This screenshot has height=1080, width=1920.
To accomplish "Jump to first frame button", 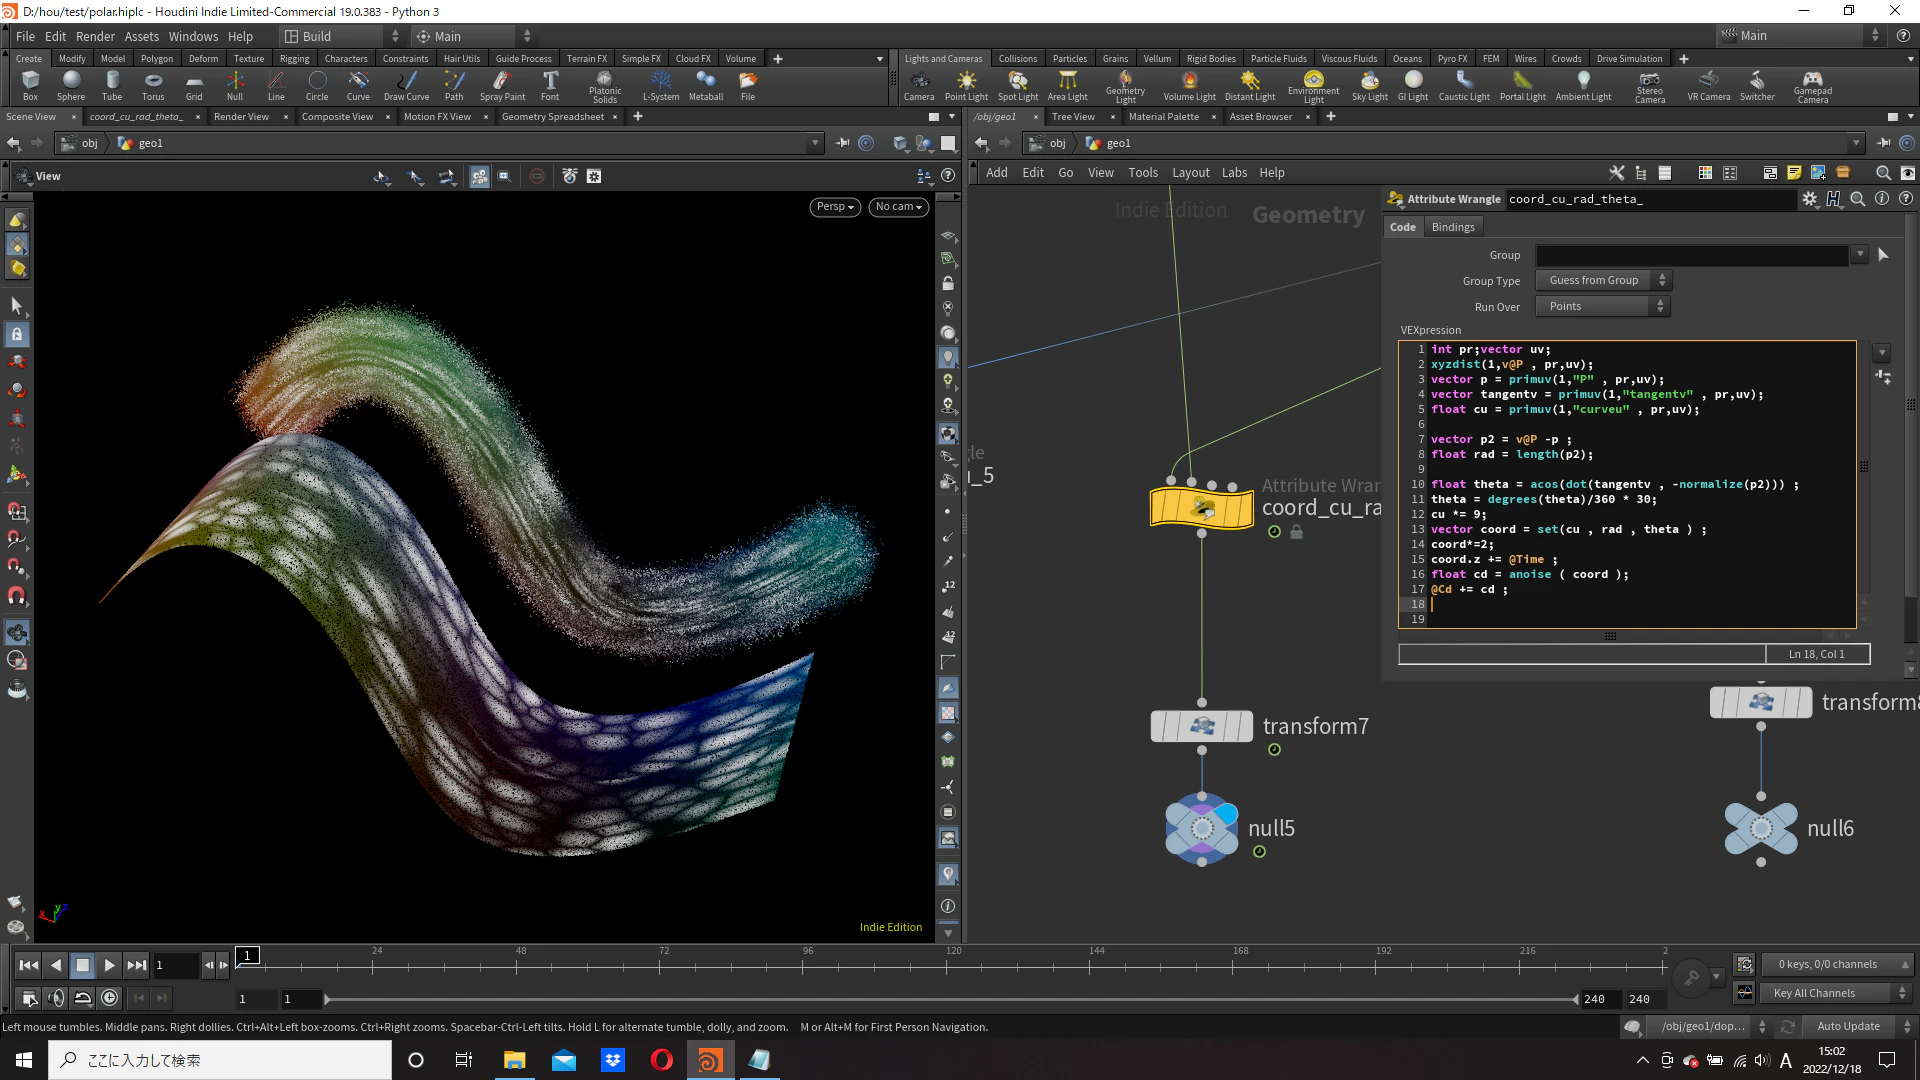I will [29, 965].
